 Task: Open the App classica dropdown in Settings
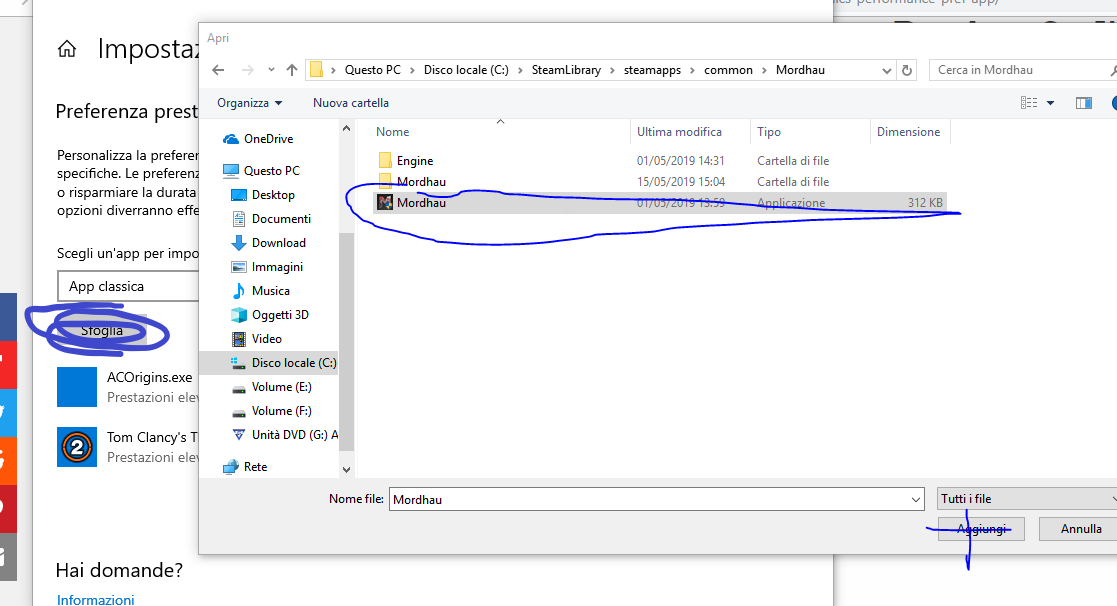pos(128,286)
